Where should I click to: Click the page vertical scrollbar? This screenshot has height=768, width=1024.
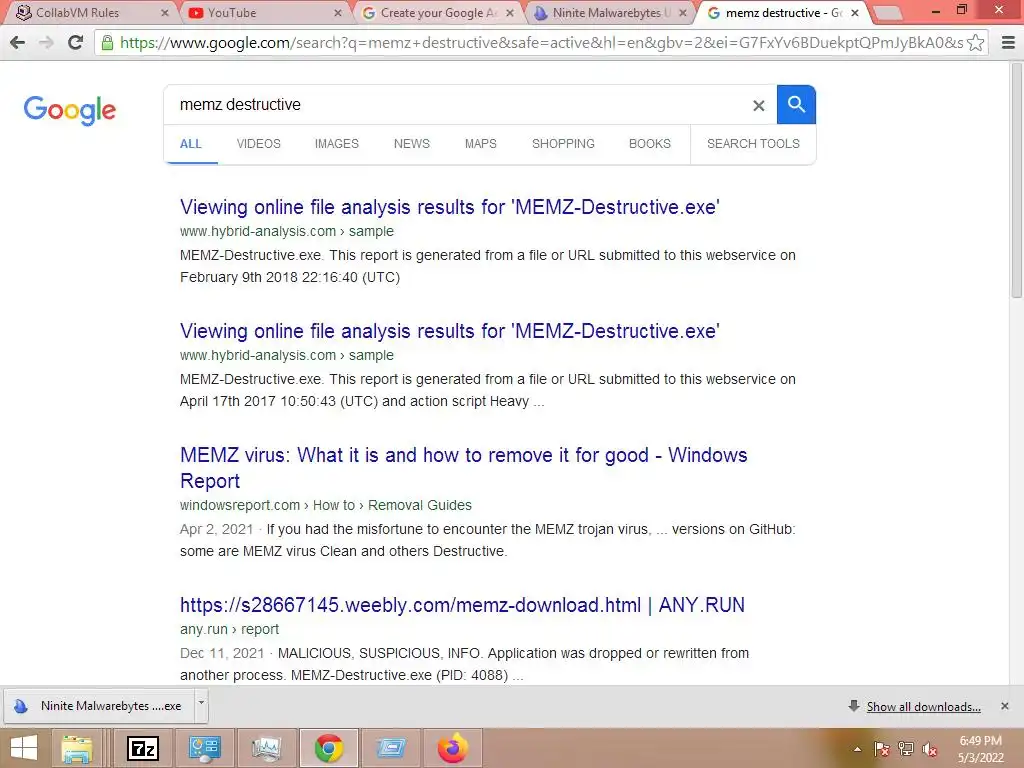point(1017,180)
